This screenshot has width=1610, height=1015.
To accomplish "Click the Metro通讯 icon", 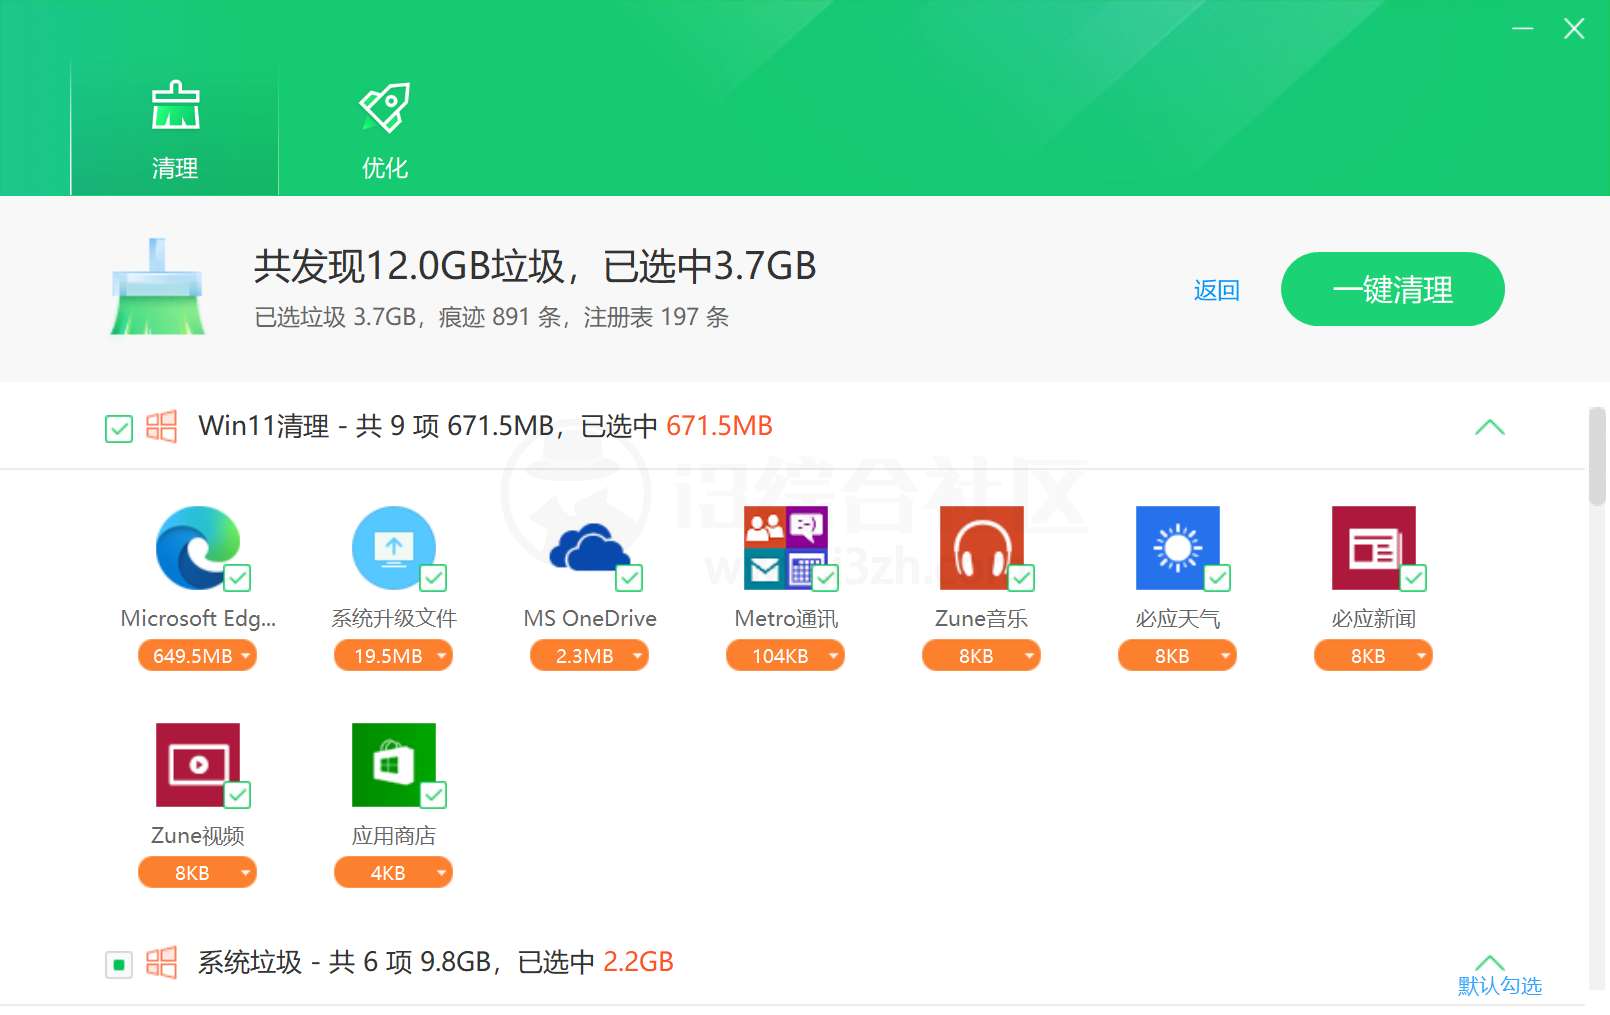I will [x=786, y=548].
